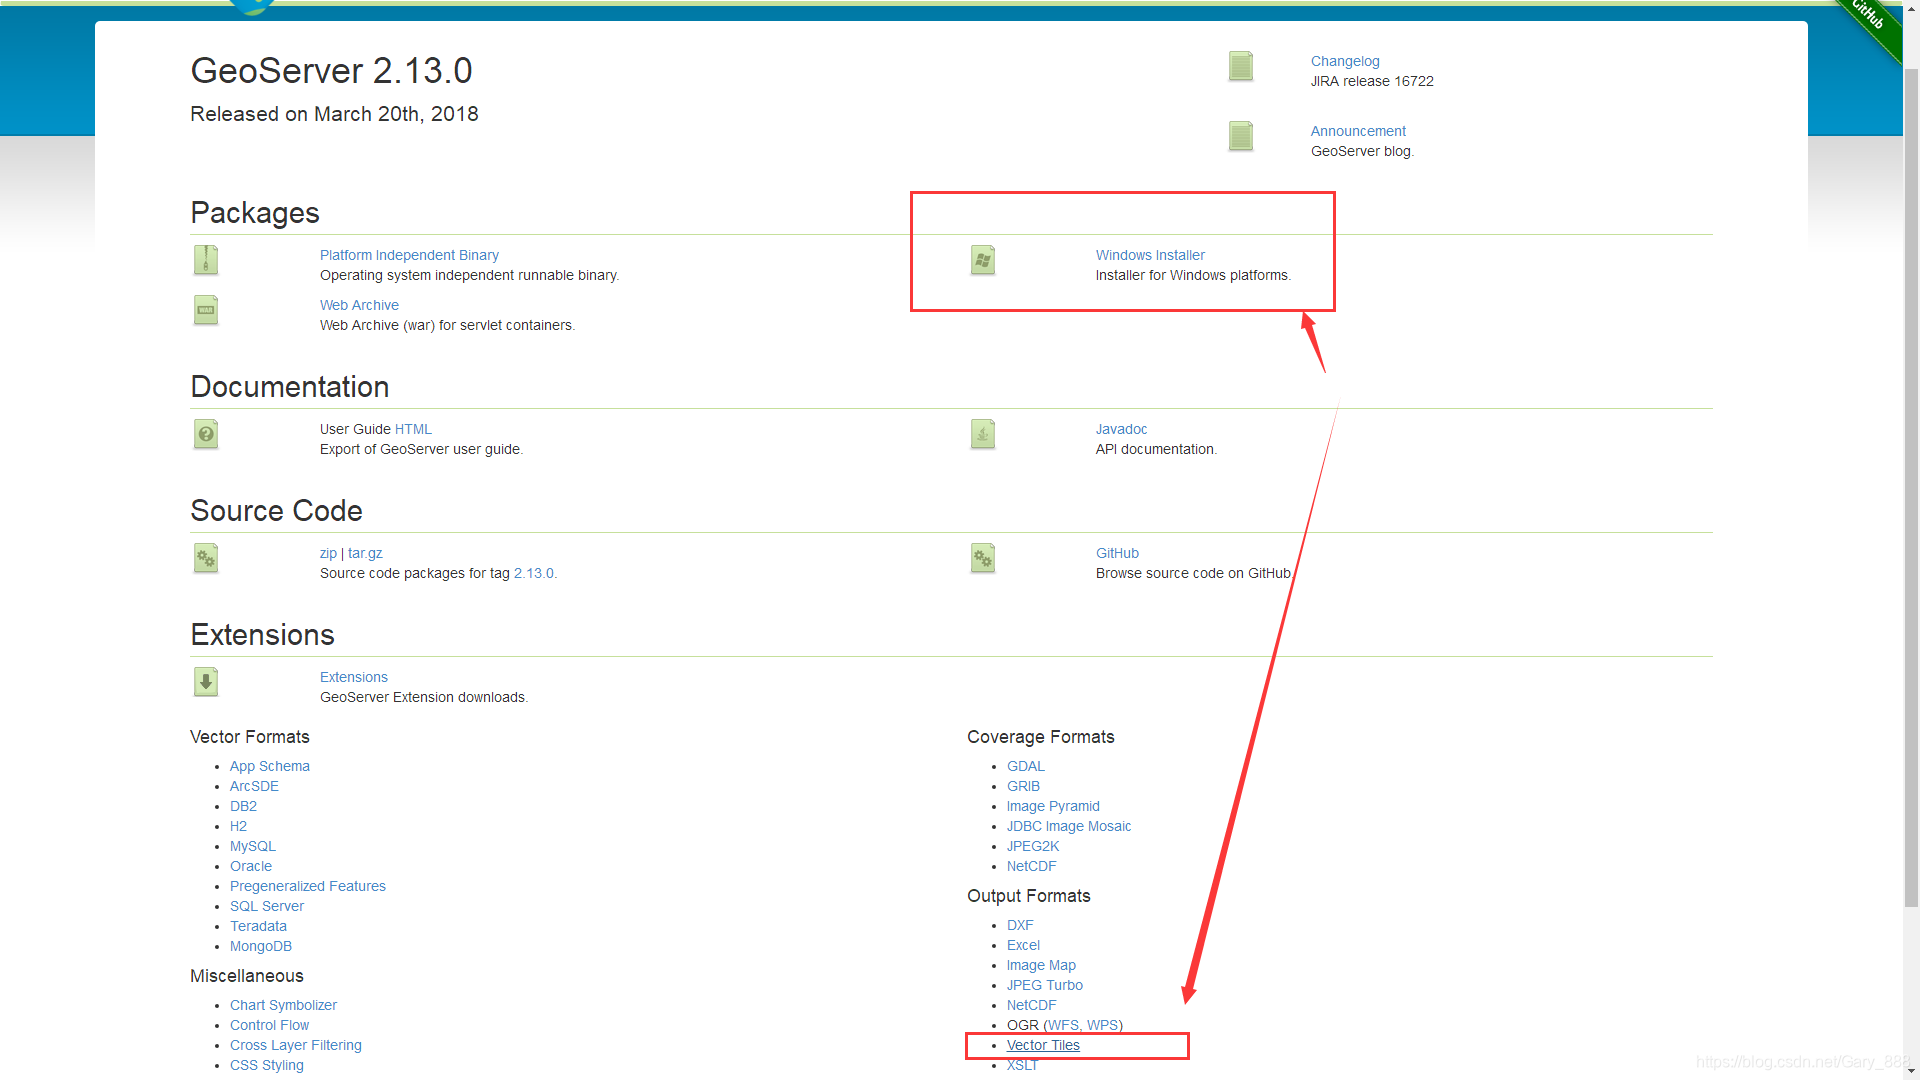1920x1080 pixels.
Task: Open the Windows Installer download page
Action: click(1149, 255)
